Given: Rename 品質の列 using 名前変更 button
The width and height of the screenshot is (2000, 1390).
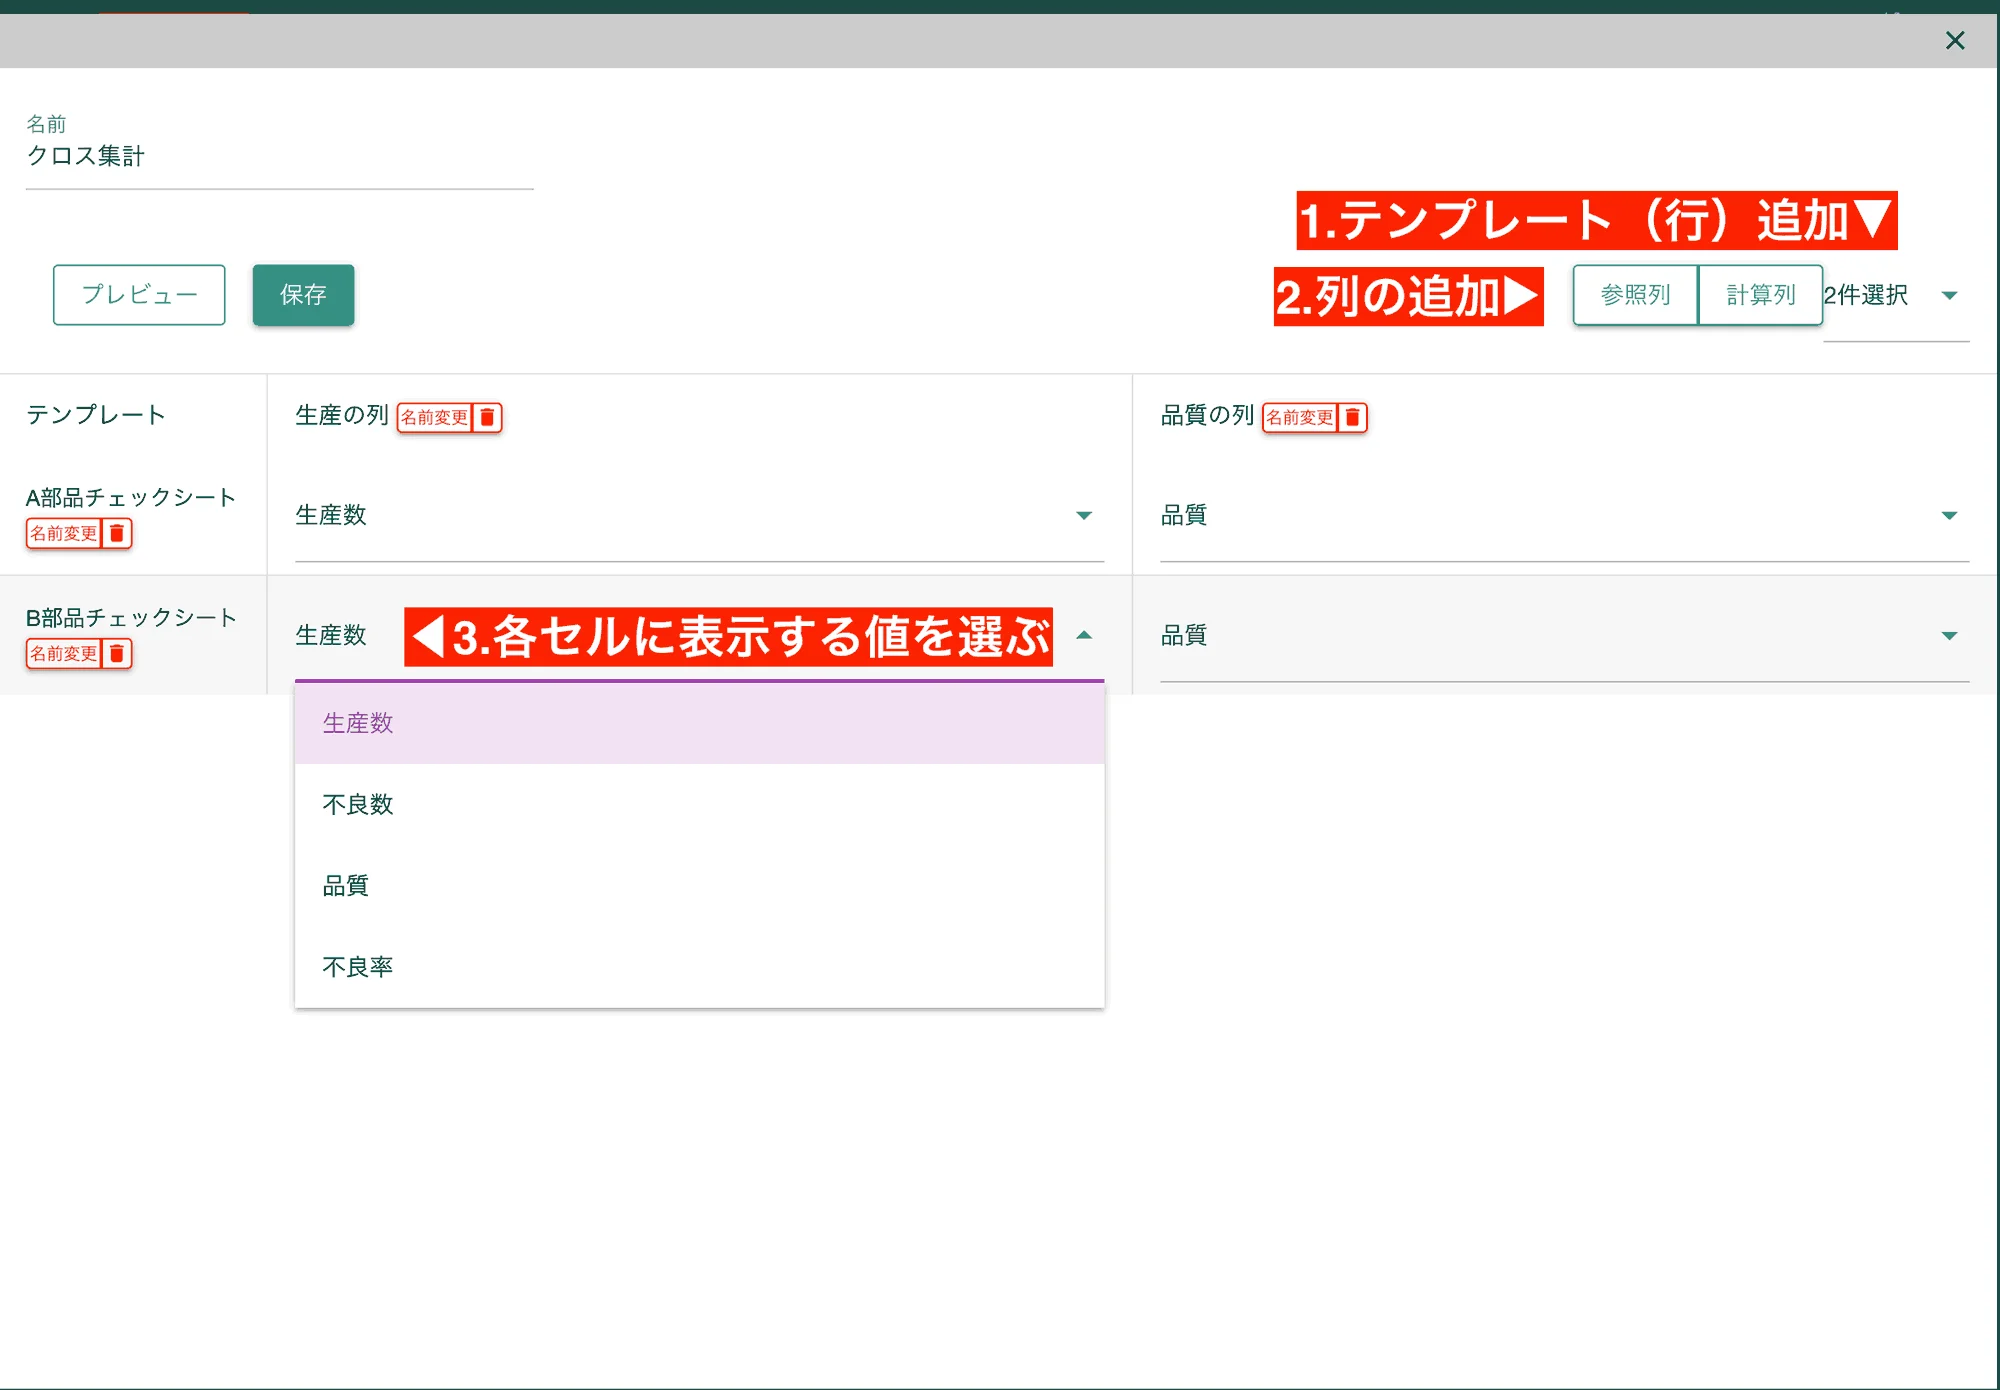Looking at the screenshot, I should 1300,418.
